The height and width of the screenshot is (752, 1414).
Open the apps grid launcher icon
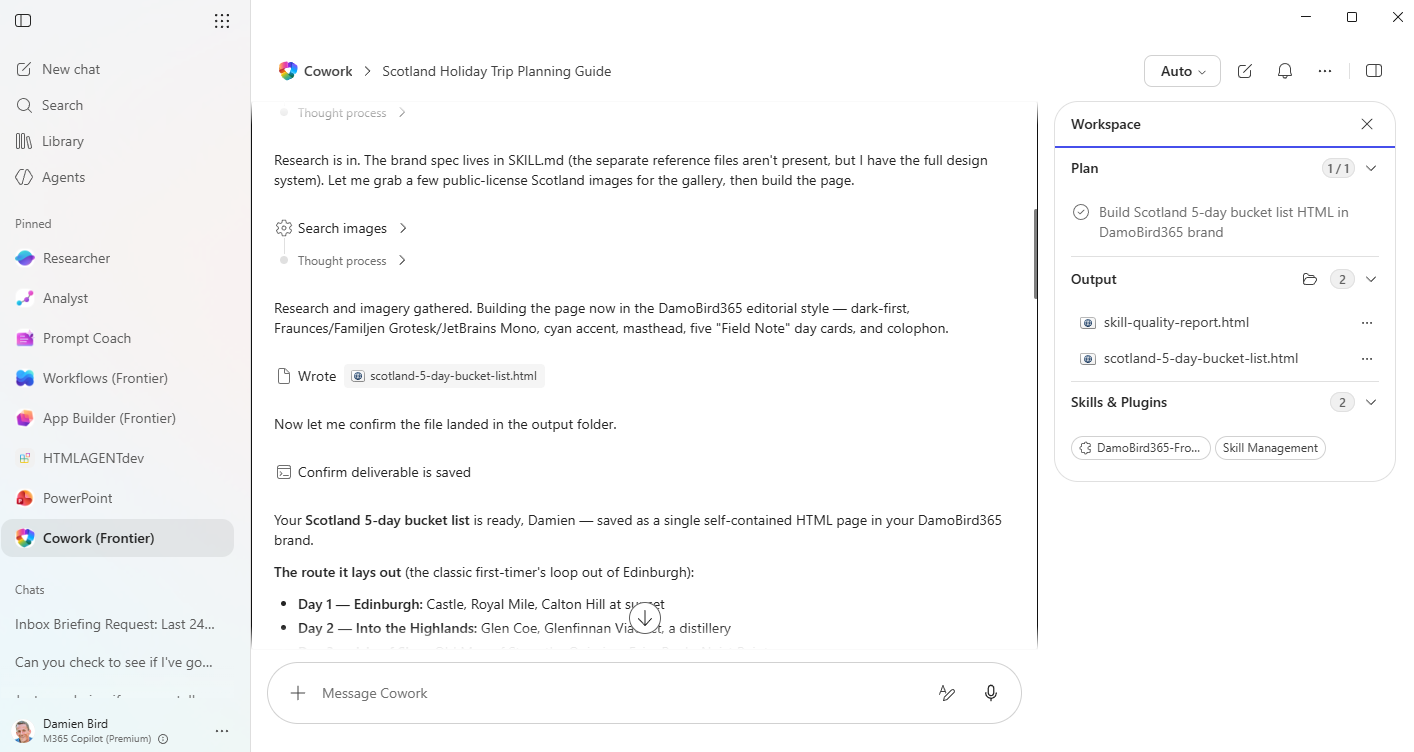coord(222,21)
